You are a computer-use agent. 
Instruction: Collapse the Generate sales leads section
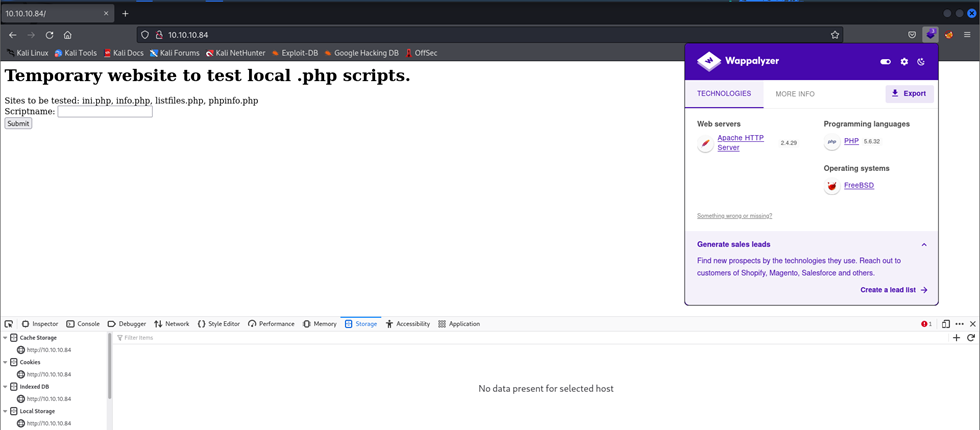(x=924, y=244)
